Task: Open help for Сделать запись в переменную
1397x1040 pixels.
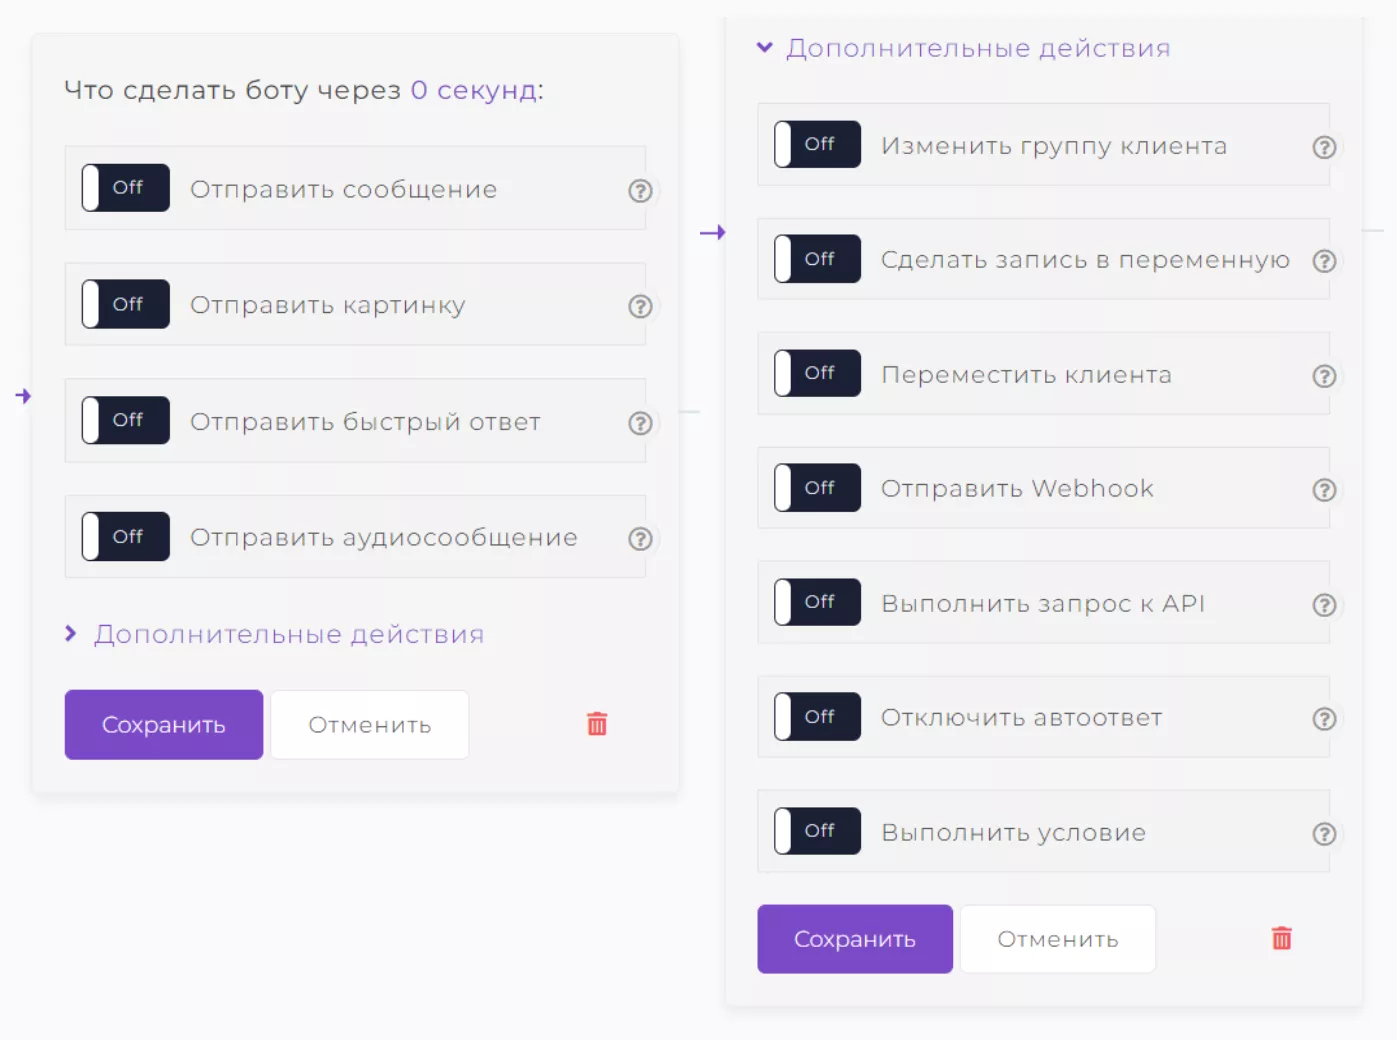Action: tap(1324, 261)
